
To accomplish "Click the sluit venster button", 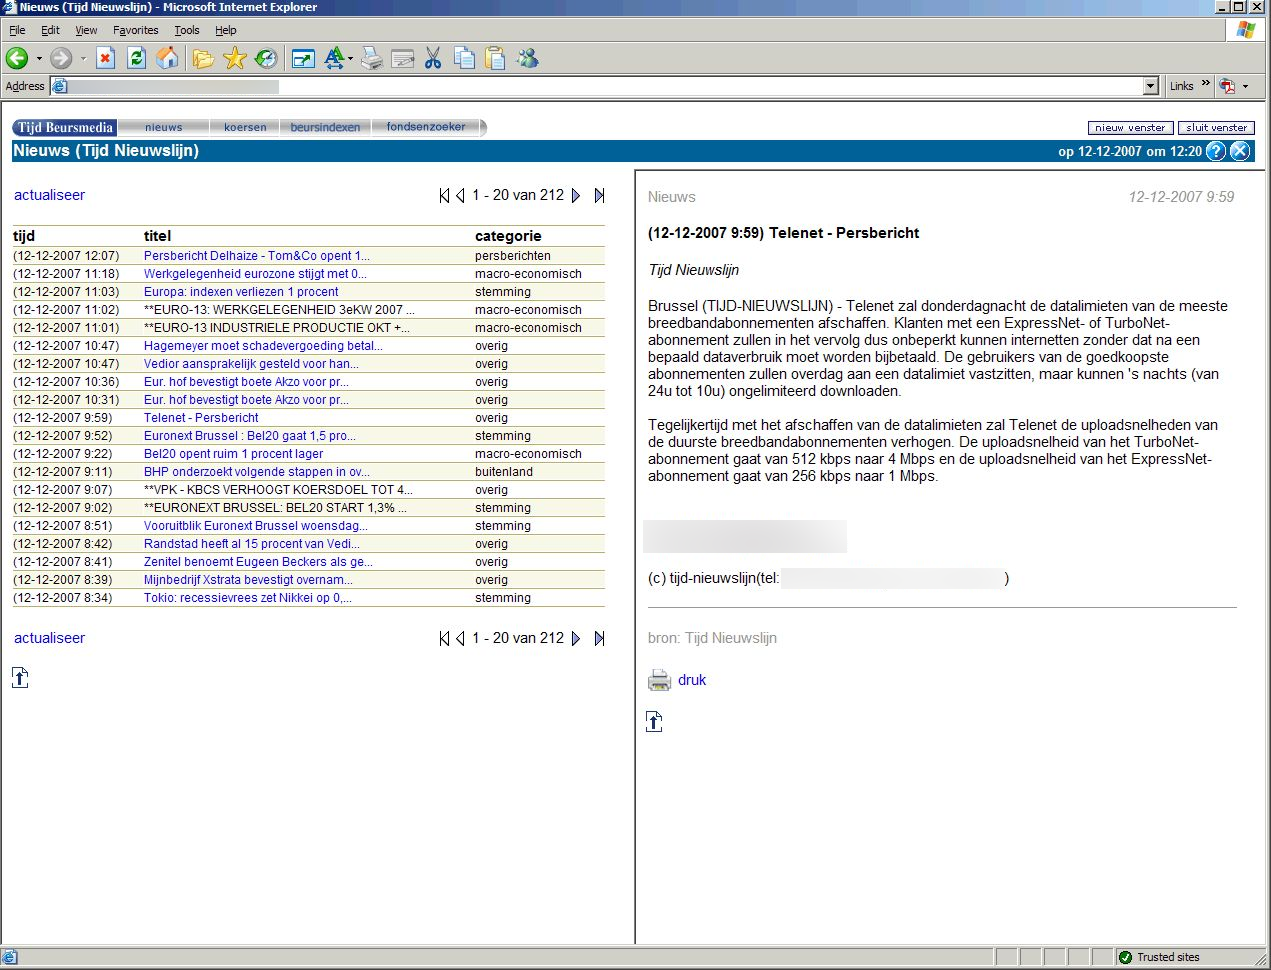I will coord(1216,127).
